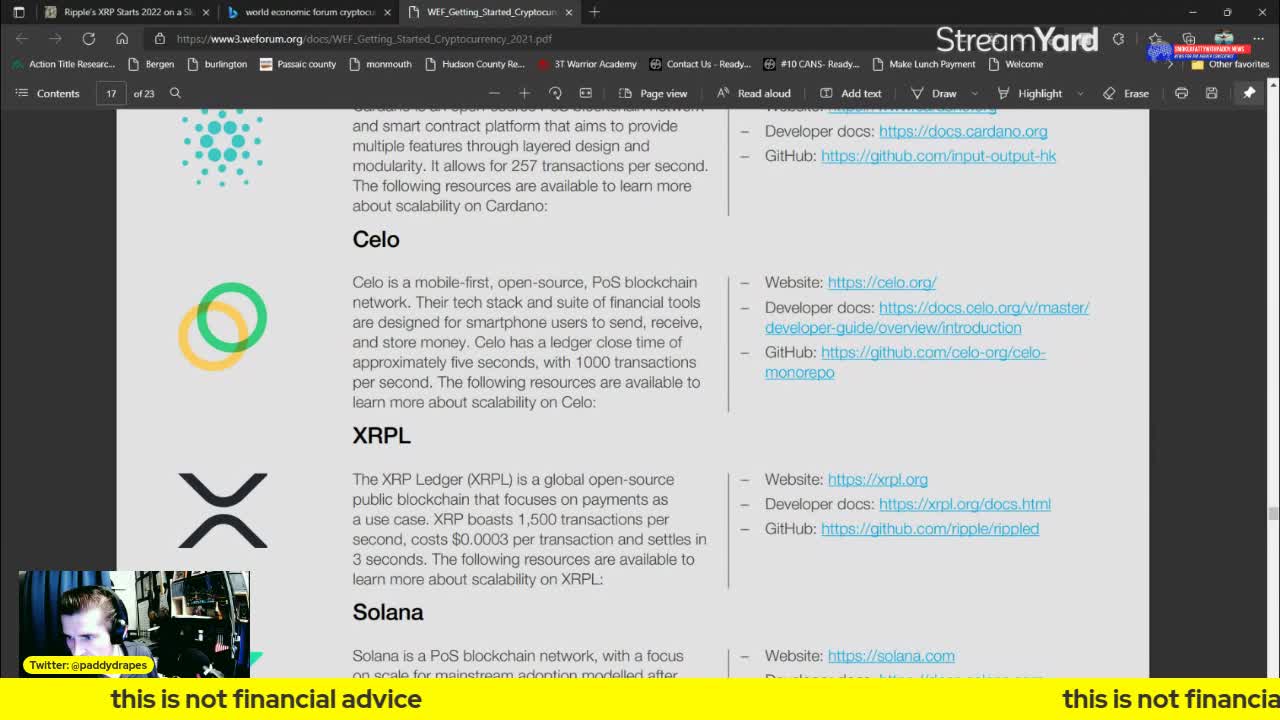The image size is (1280, 720).
Task: Expand the Highlight color dropdown
Action: (1080, 93)
